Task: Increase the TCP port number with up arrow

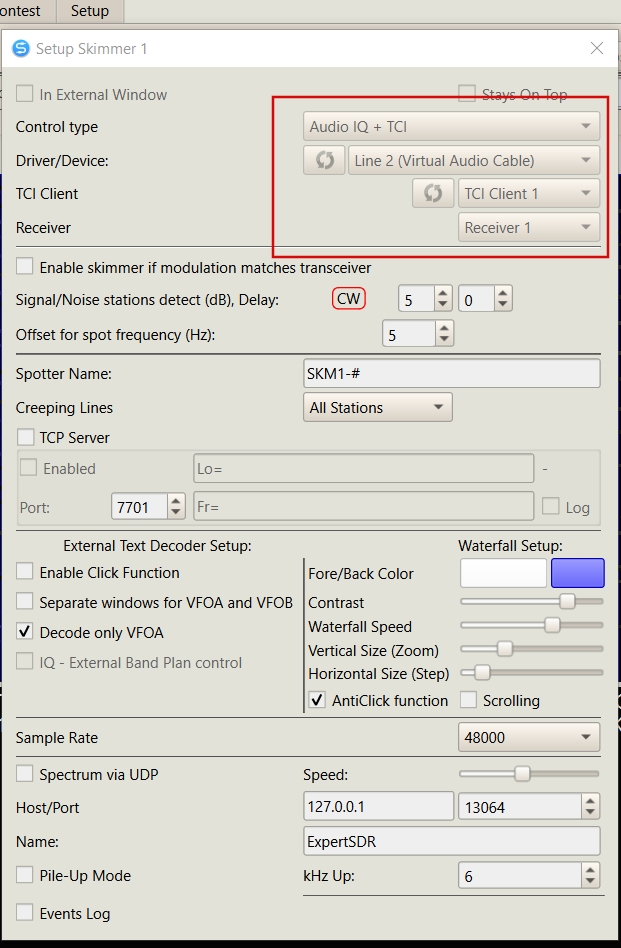Action: pyautogui.click(x=177, y=501)
